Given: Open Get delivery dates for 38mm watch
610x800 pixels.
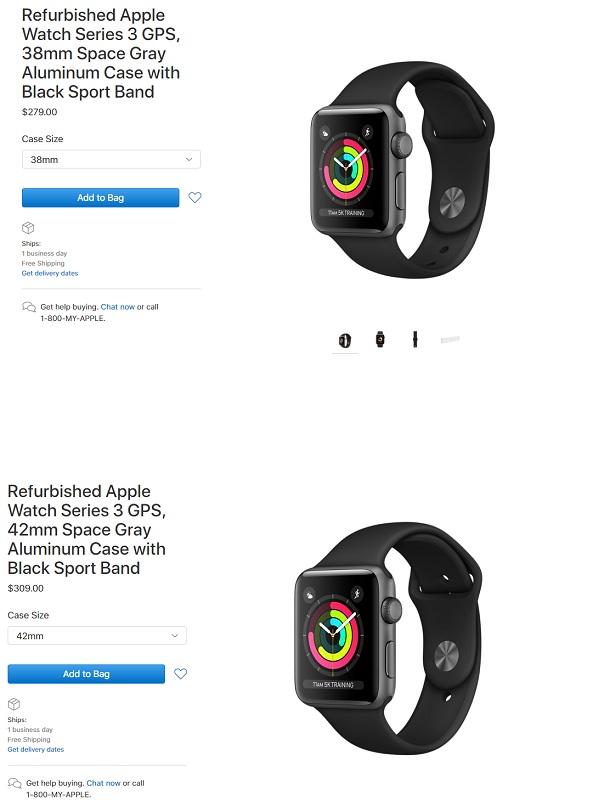Looking at the screenshot, I should pyautogui.click(x=50, y=273).
